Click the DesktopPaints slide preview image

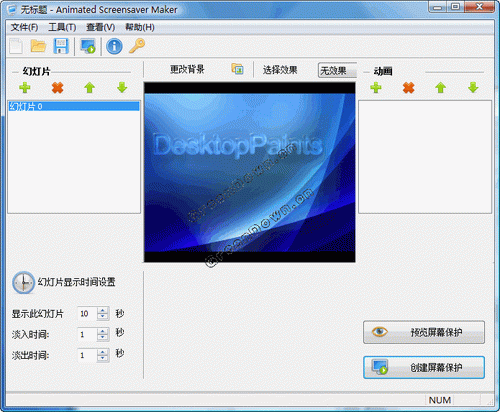click(250, 172)
